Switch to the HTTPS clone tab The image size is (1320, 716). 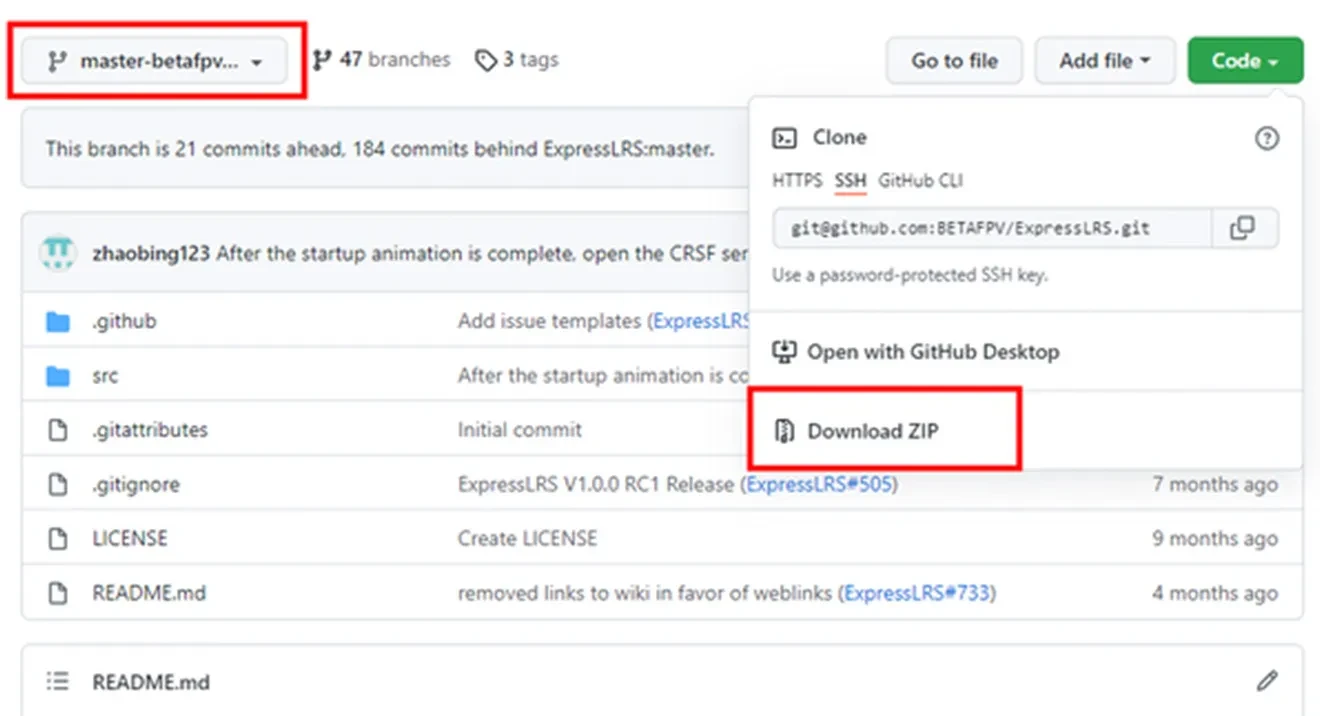[x=797, y=181]
